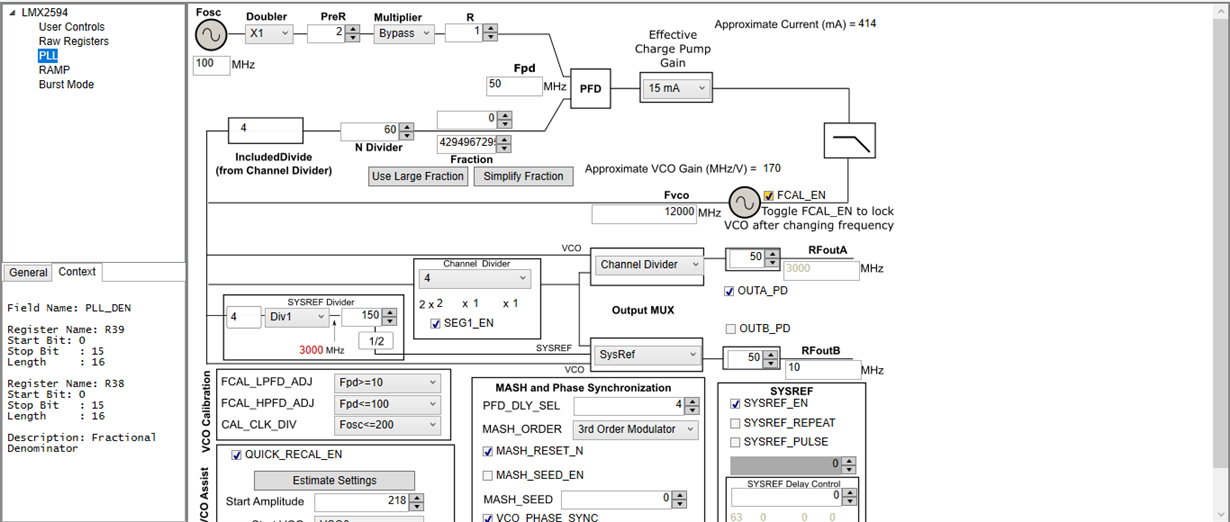Click the MASH_SEED spinner
The width and height of the screenshot is (1230, 522).
tap(623, 499)
